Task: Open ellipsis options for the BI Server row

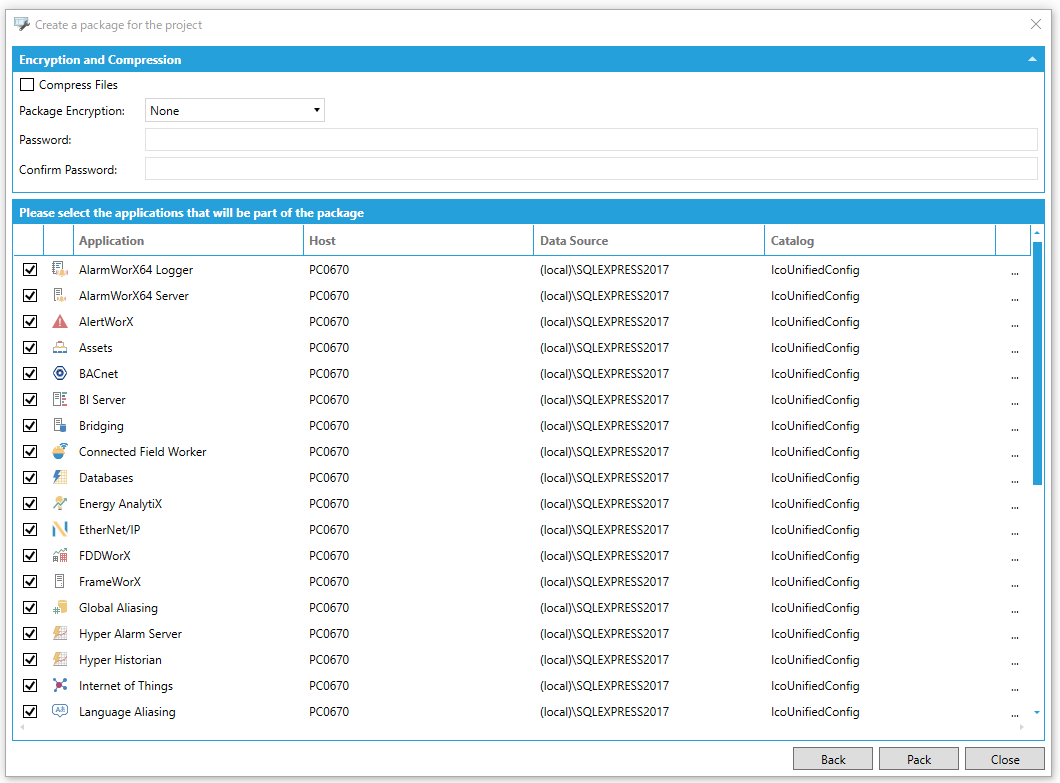Action: point(1014,400)
